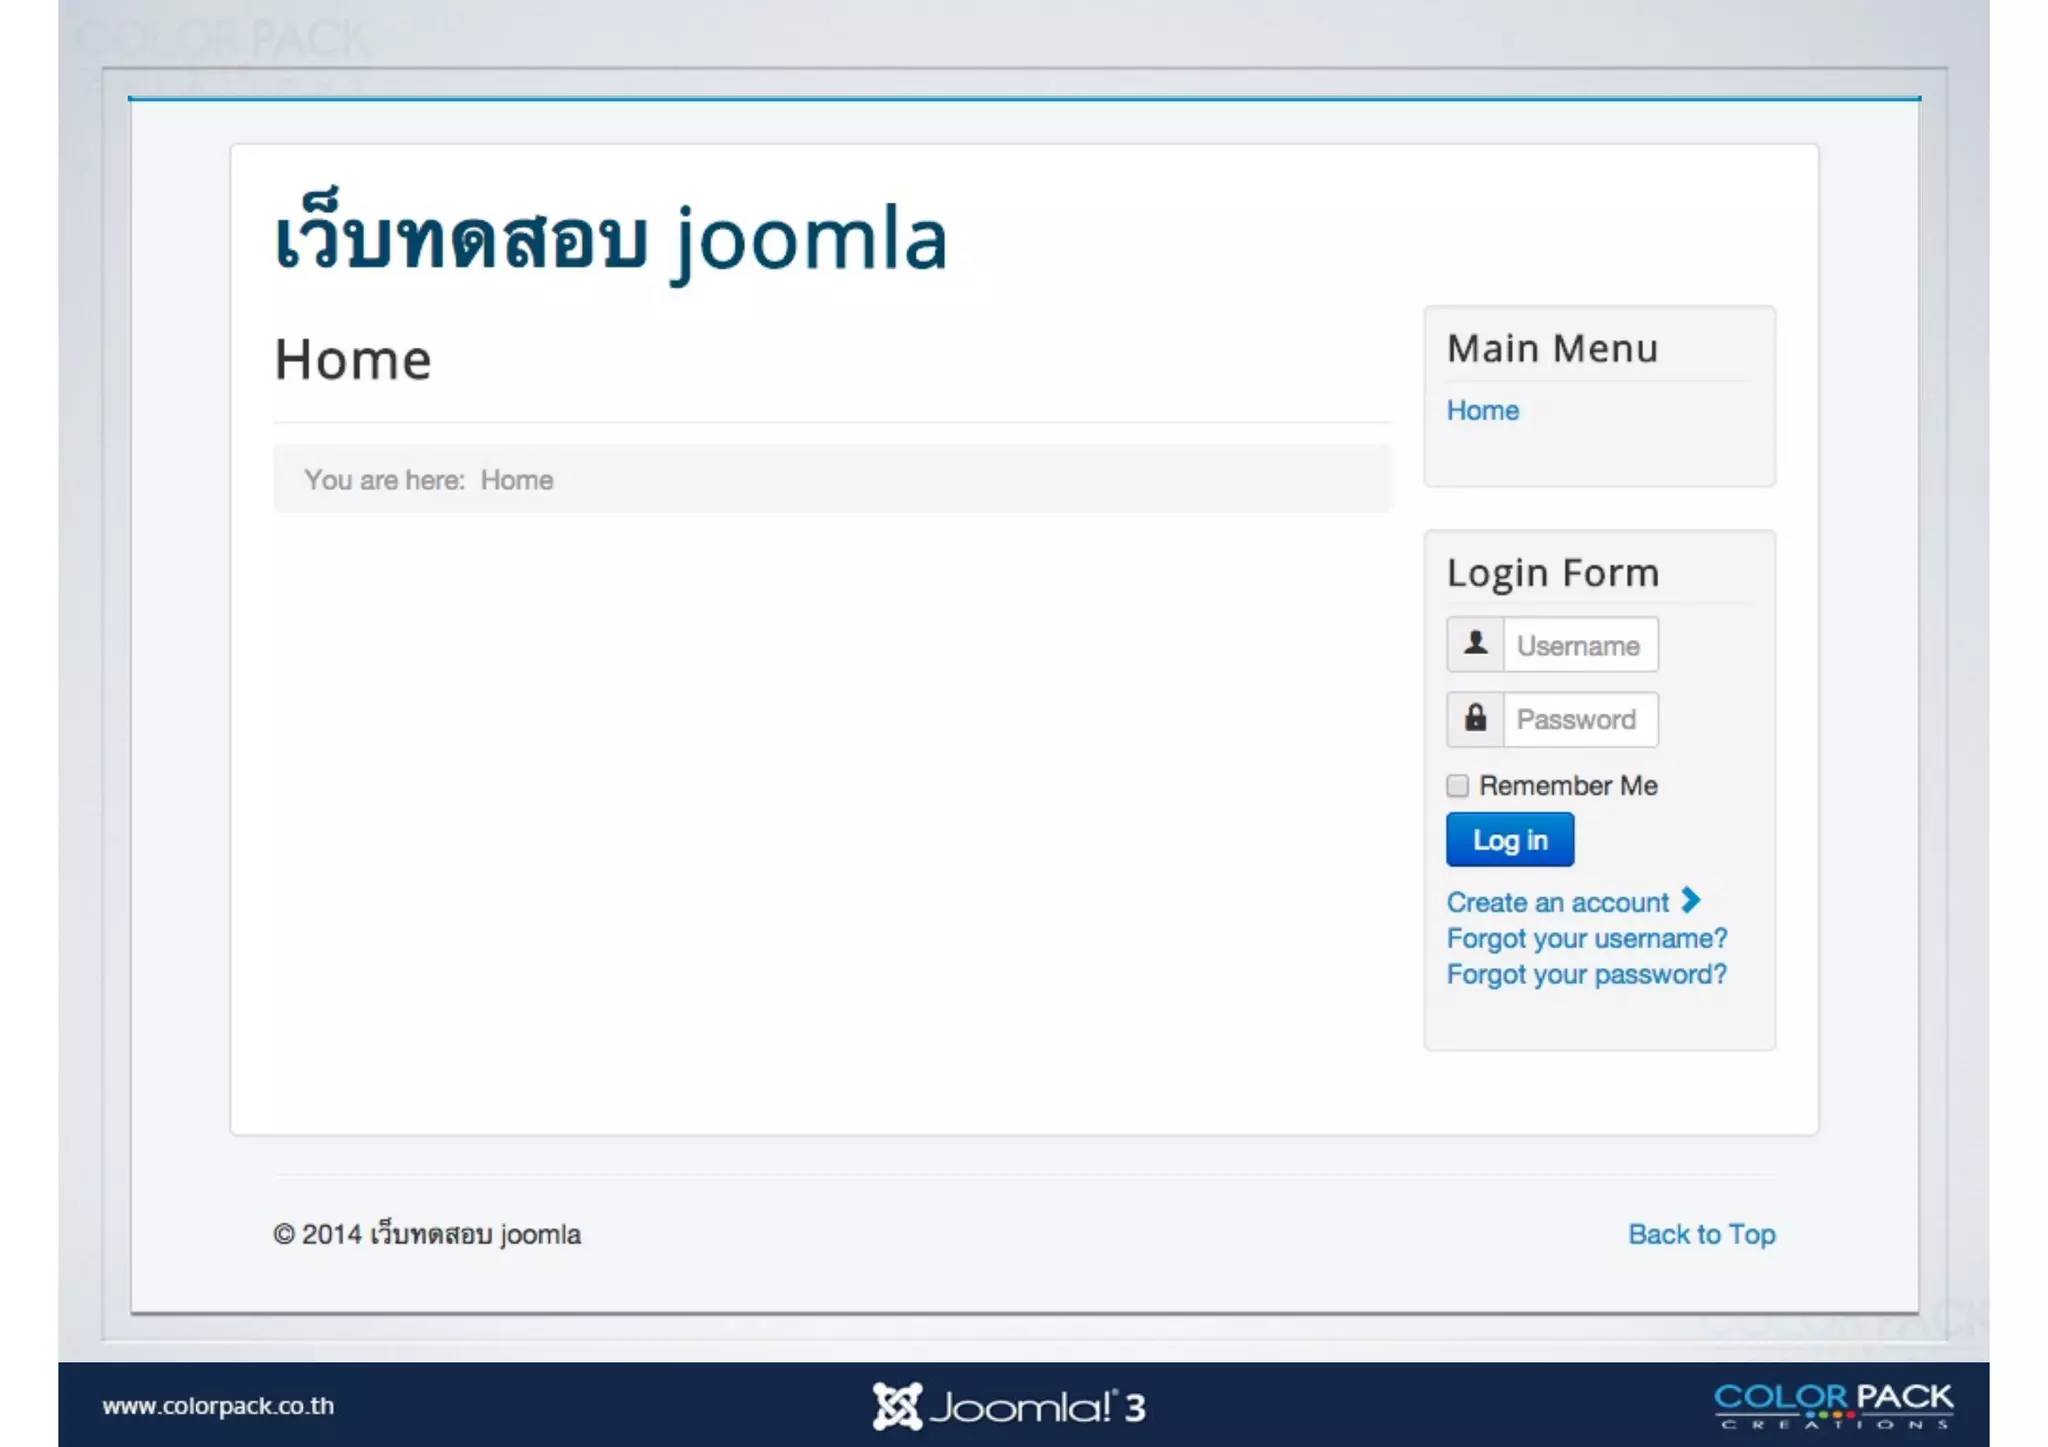Image resolution: width=2048 pixels, height=1447 pixels.
Task: Click arrow icon next to Create an account
Action: tap(1691, 901)
